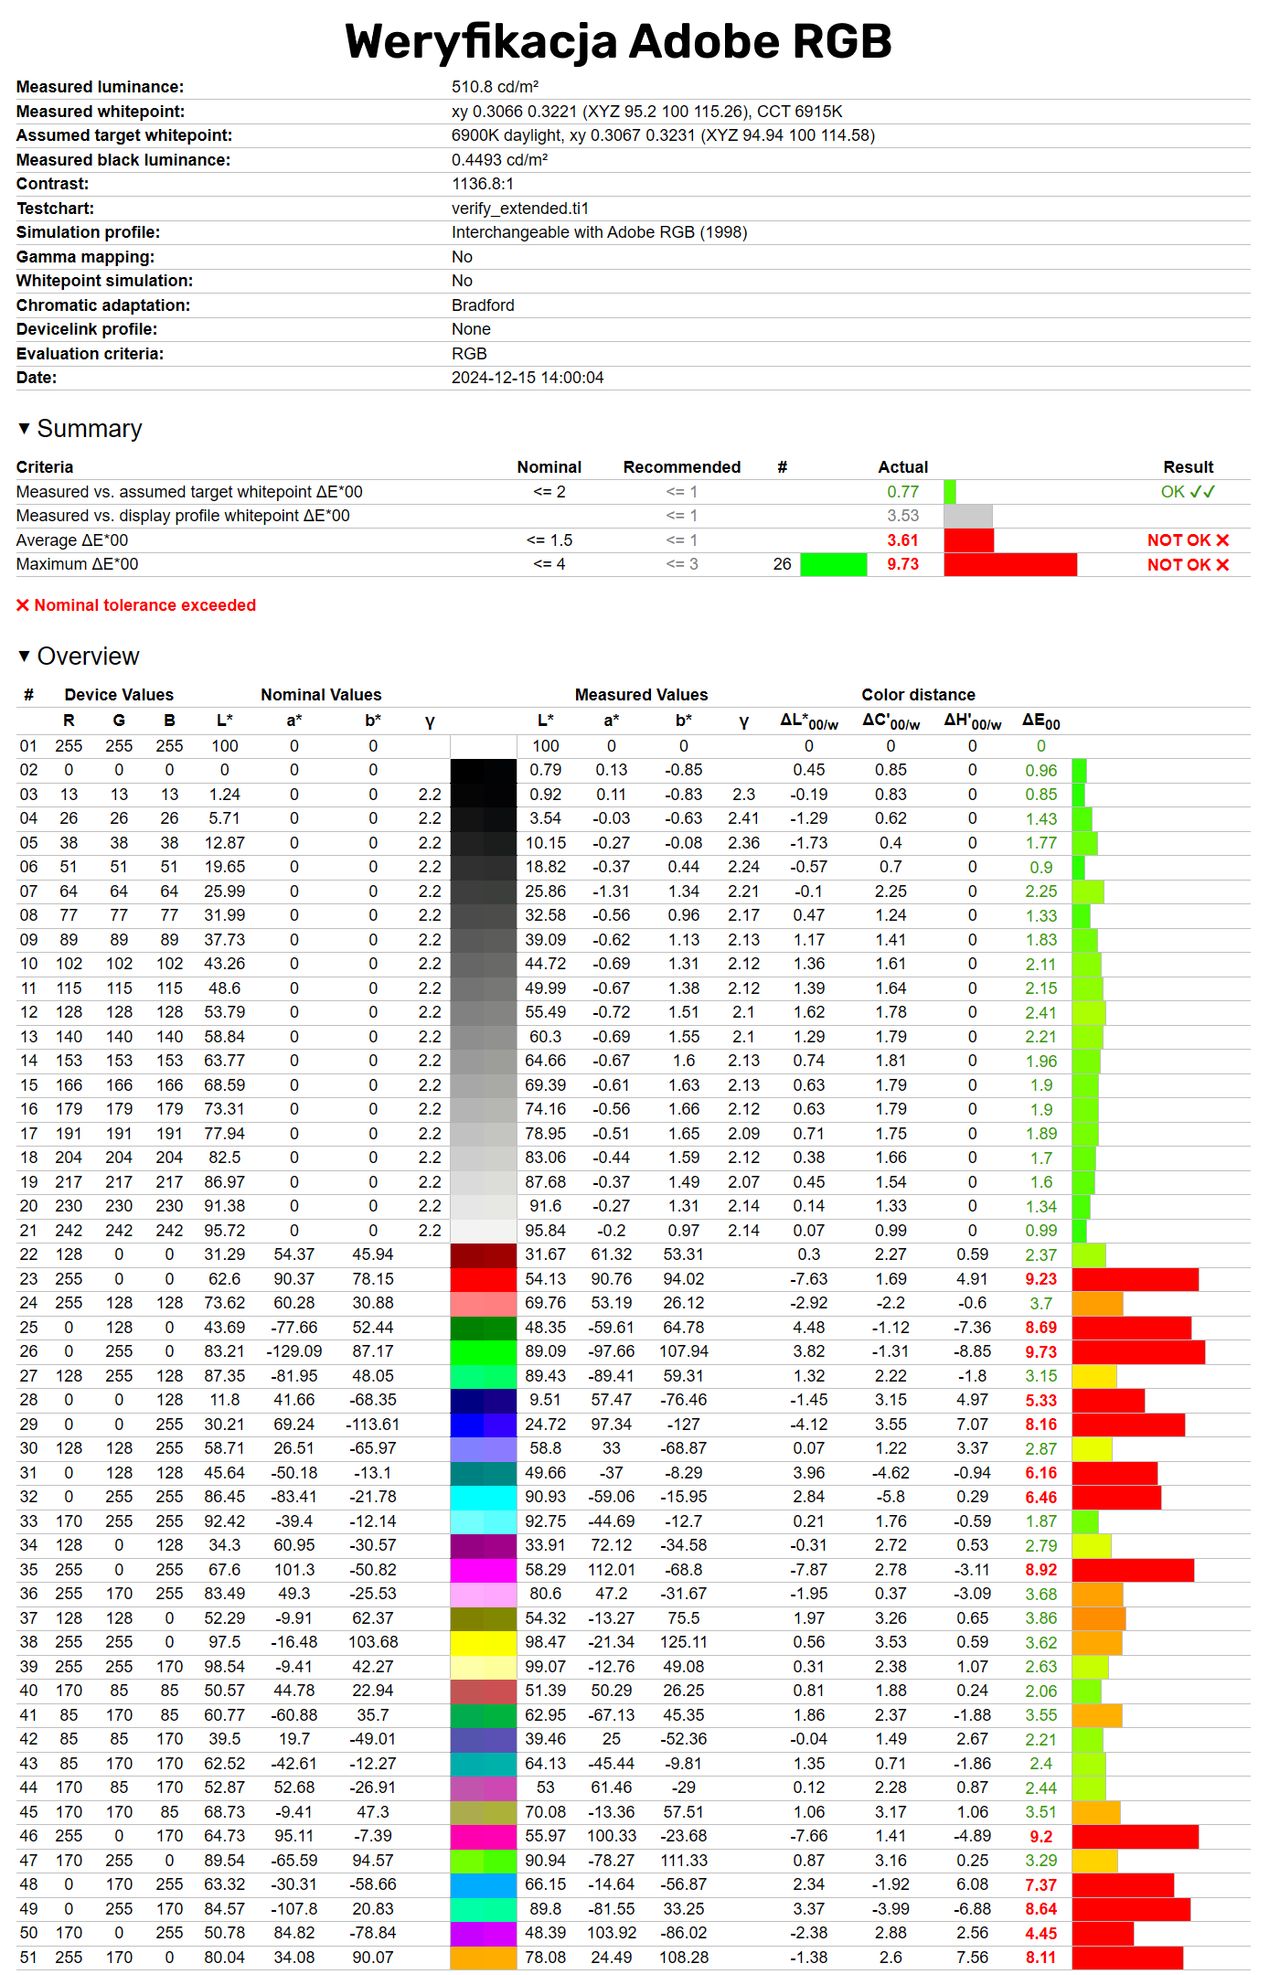
Task: Click the '510.8 cd/m²' value
Action: (x=495, y=87)
